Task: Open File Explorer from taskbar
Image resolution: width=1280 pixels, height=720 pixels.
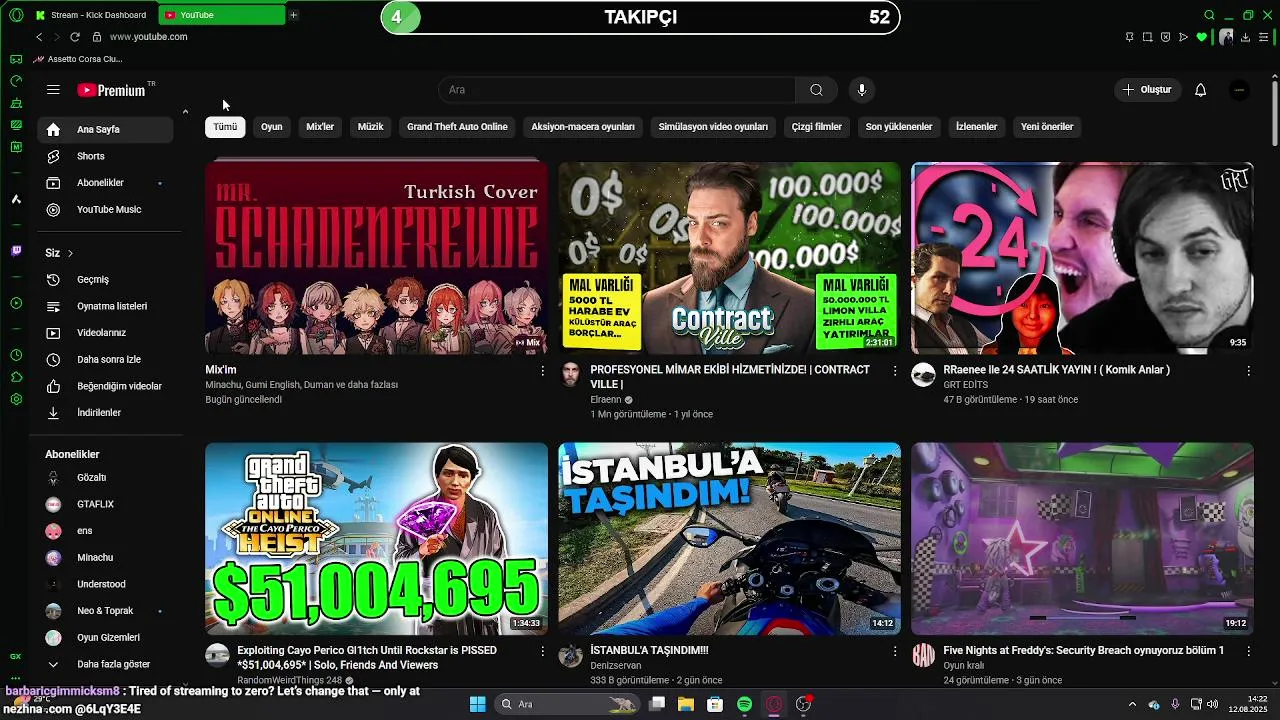Action: [x=686, y=704]
